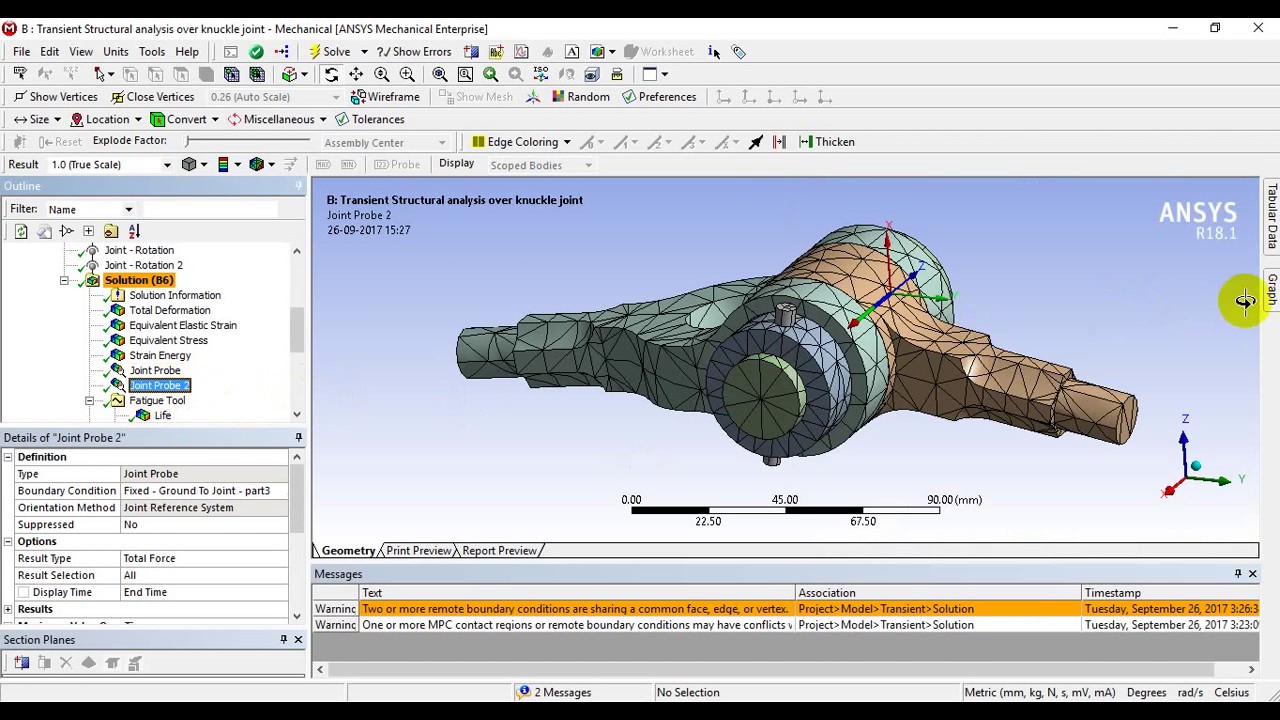This screenshot has width=1280, height=720.
Task: Switch to the Report Preview tab
Action: 500,551
